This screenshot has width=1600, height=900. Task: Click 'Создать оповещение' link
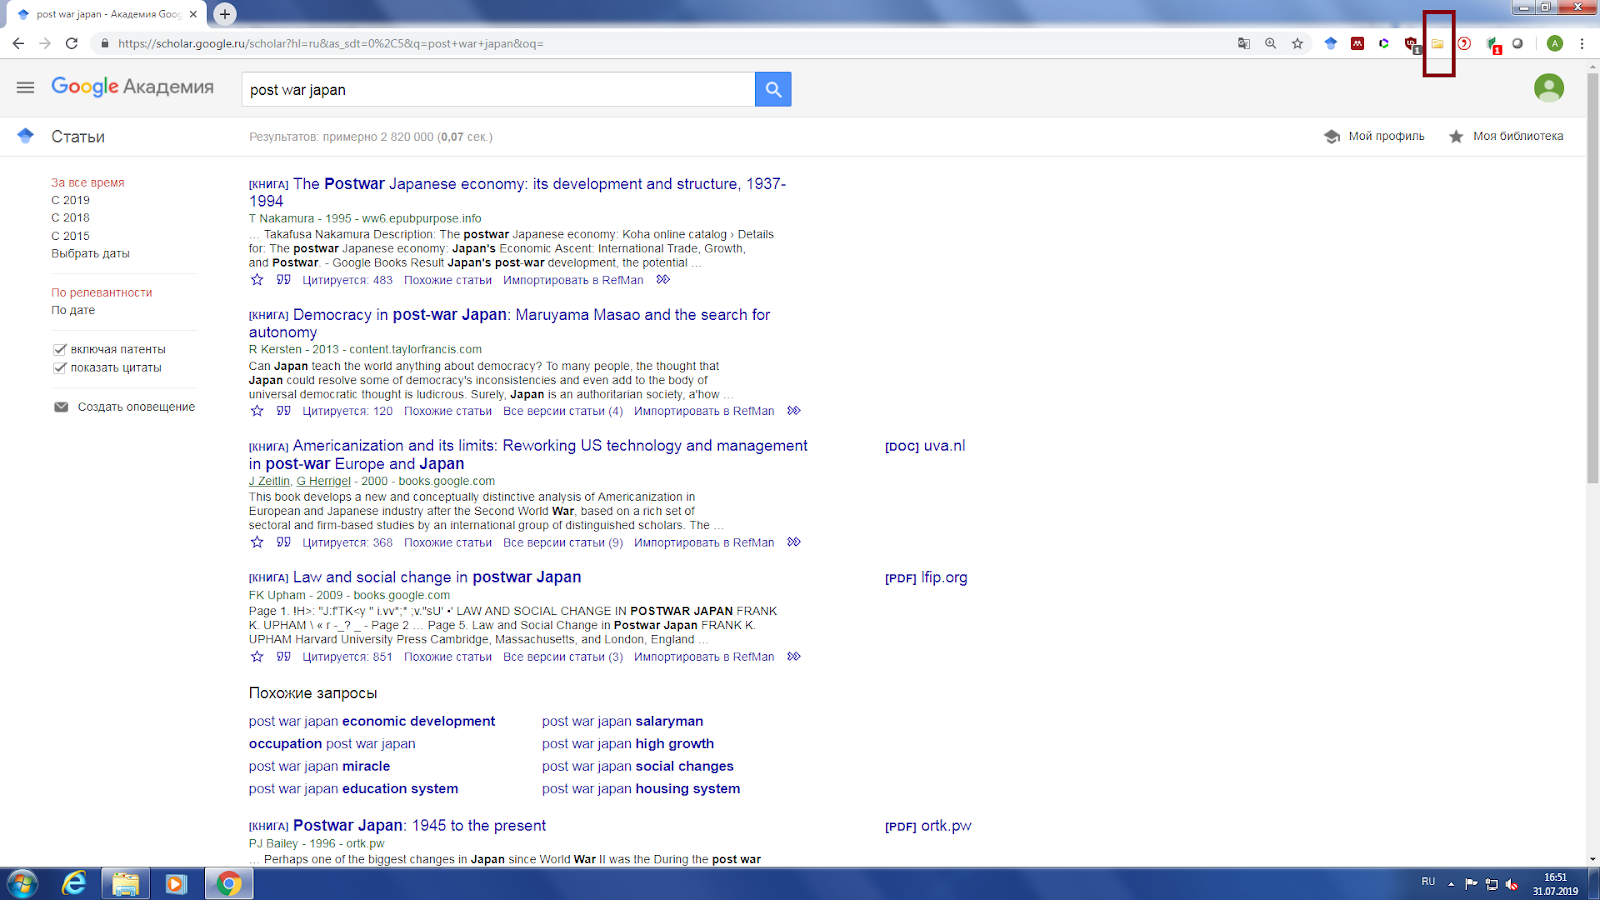136,407
